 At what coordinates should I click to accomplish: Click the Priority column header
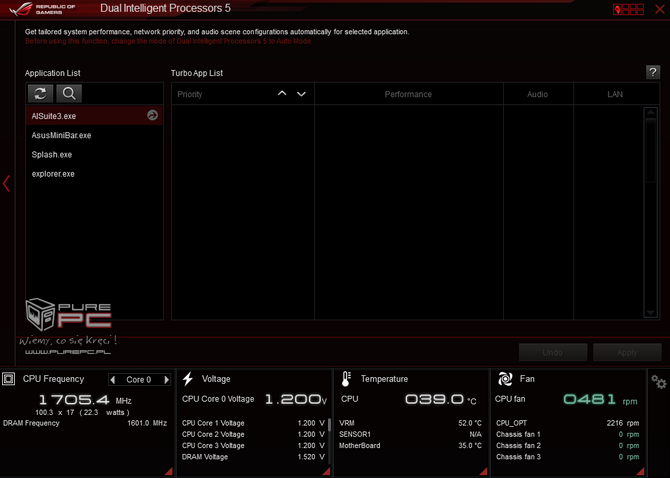pyautogui.click(x=190, y=94)
